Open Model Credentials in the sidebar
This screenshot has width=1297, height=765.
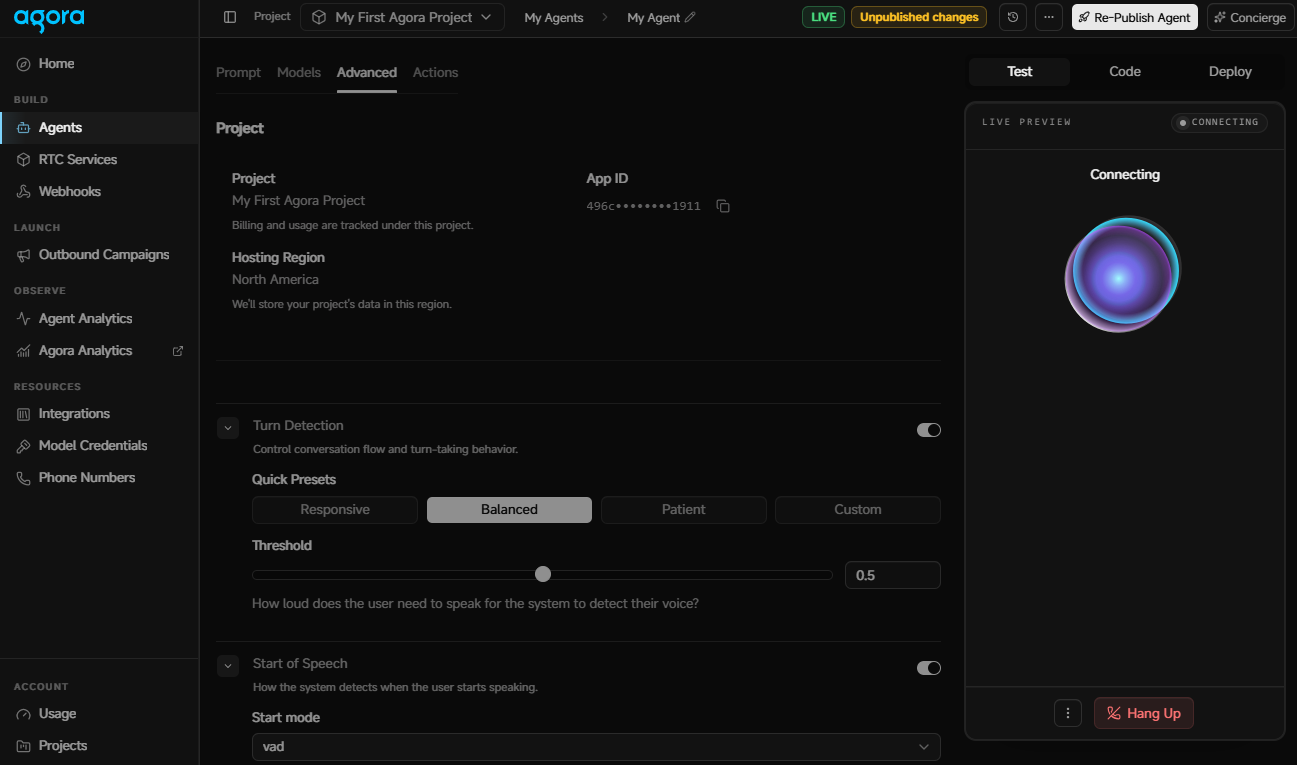point(99,446)
